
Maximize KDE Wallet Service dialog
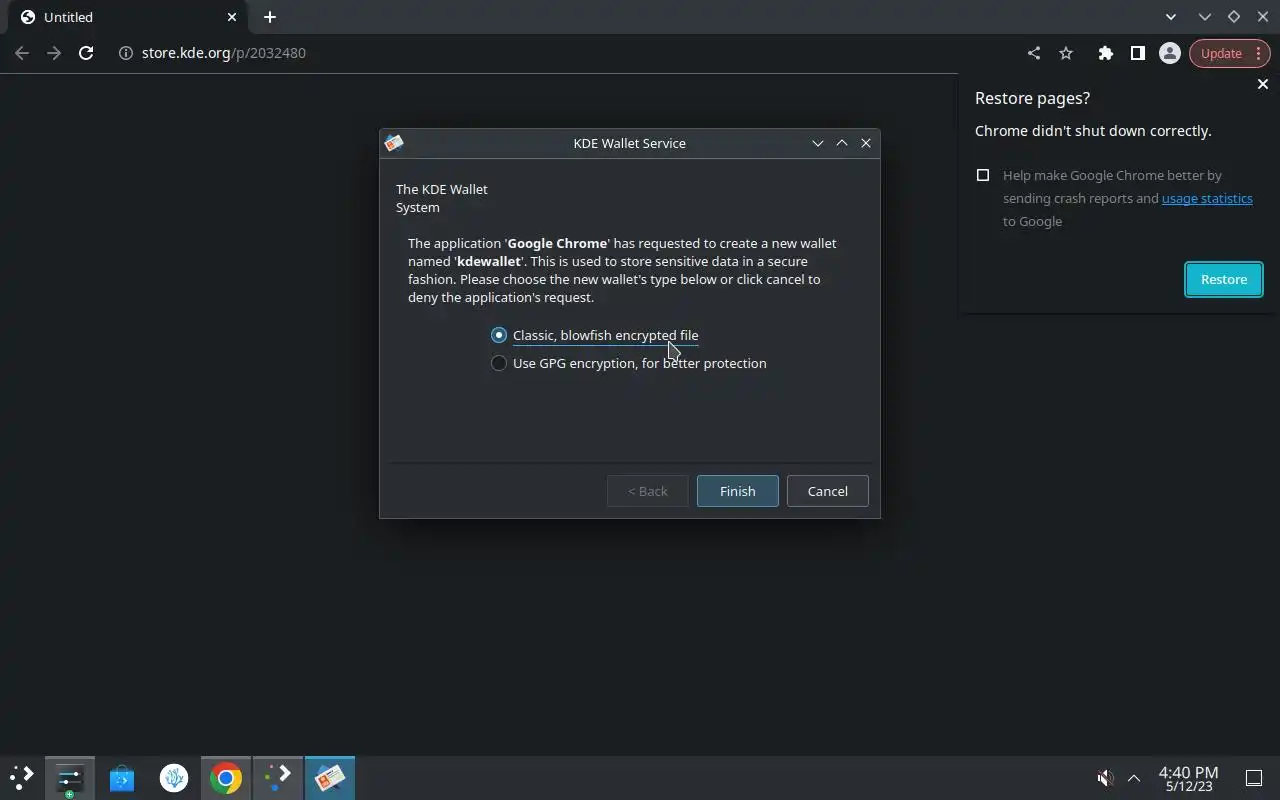tap(842, 143)
